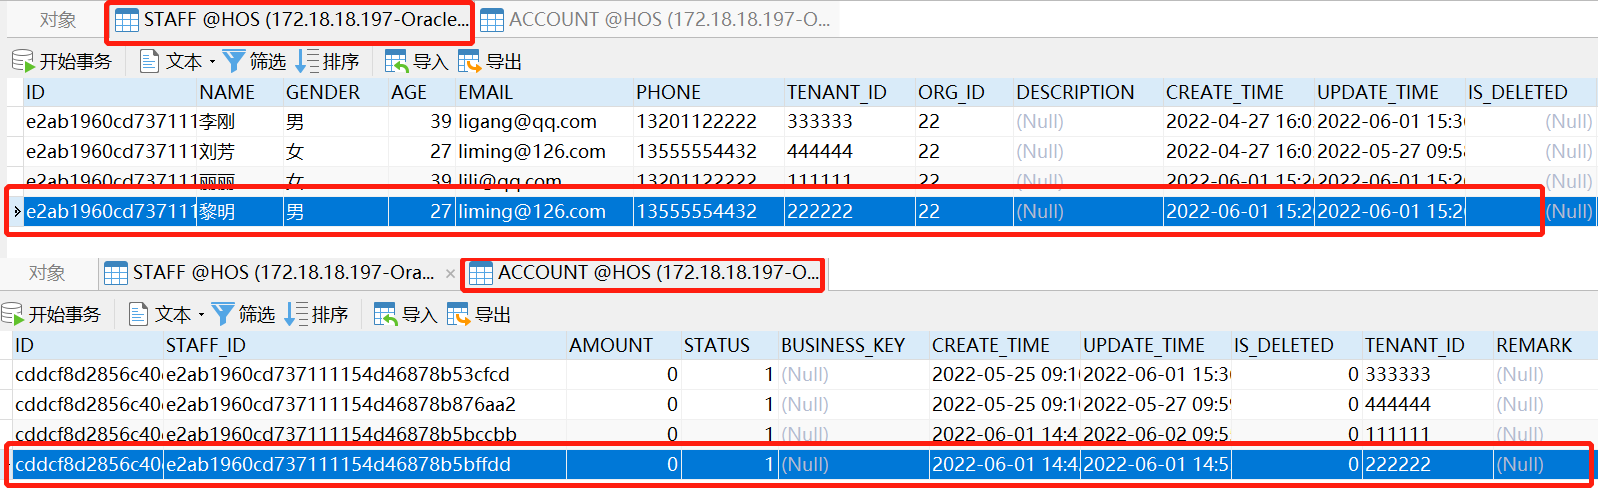Click the TENANT_ID column header in STAFF table
The width and height of the screenshot is (1598, 493).
pos(836,93)
